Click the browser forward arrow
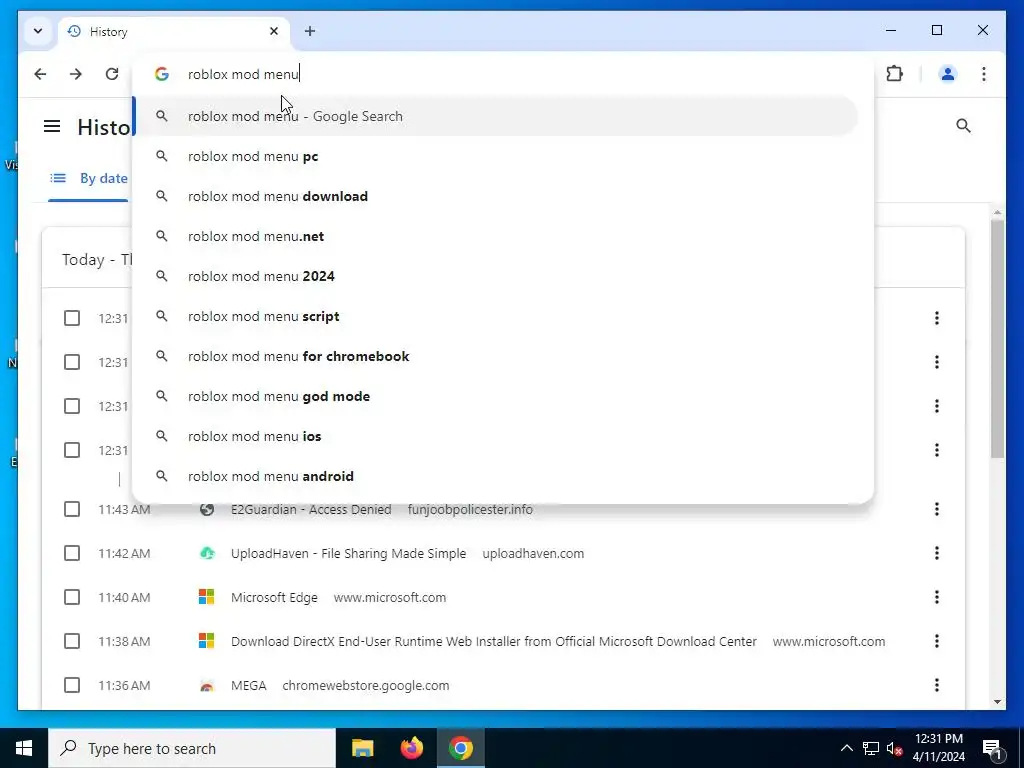1024x768 pixels. (x=76, y=74)
